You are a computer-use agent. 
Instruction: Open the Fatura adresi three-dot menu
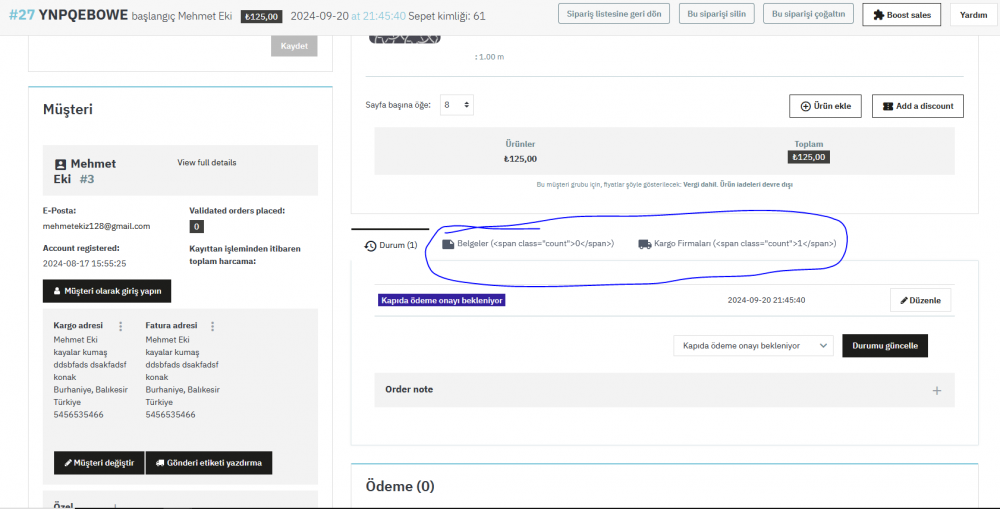coord(212,326)
